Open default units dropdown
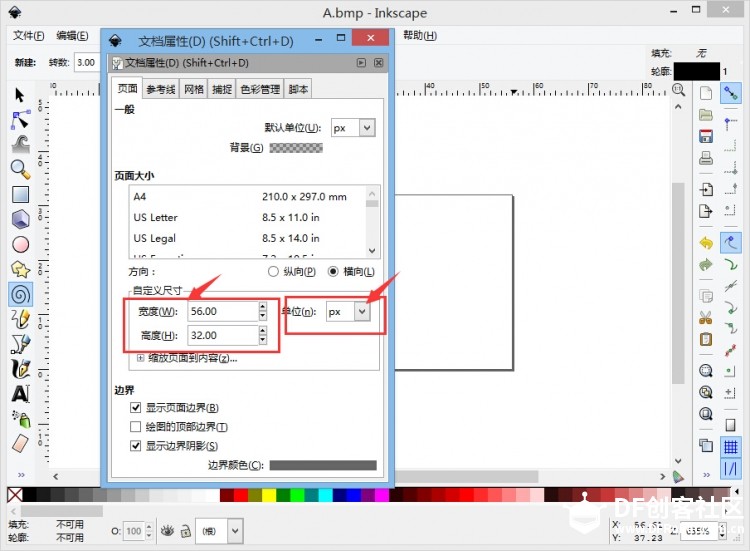 click(x=367, y=128)
